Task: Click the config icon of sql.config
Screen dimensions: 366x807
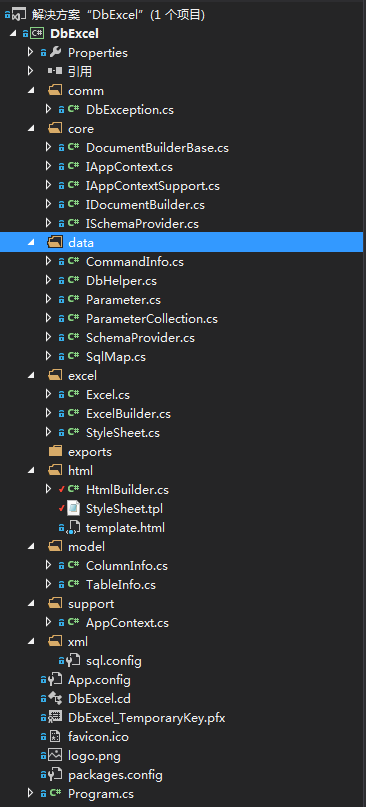Action: pos(73,660)
